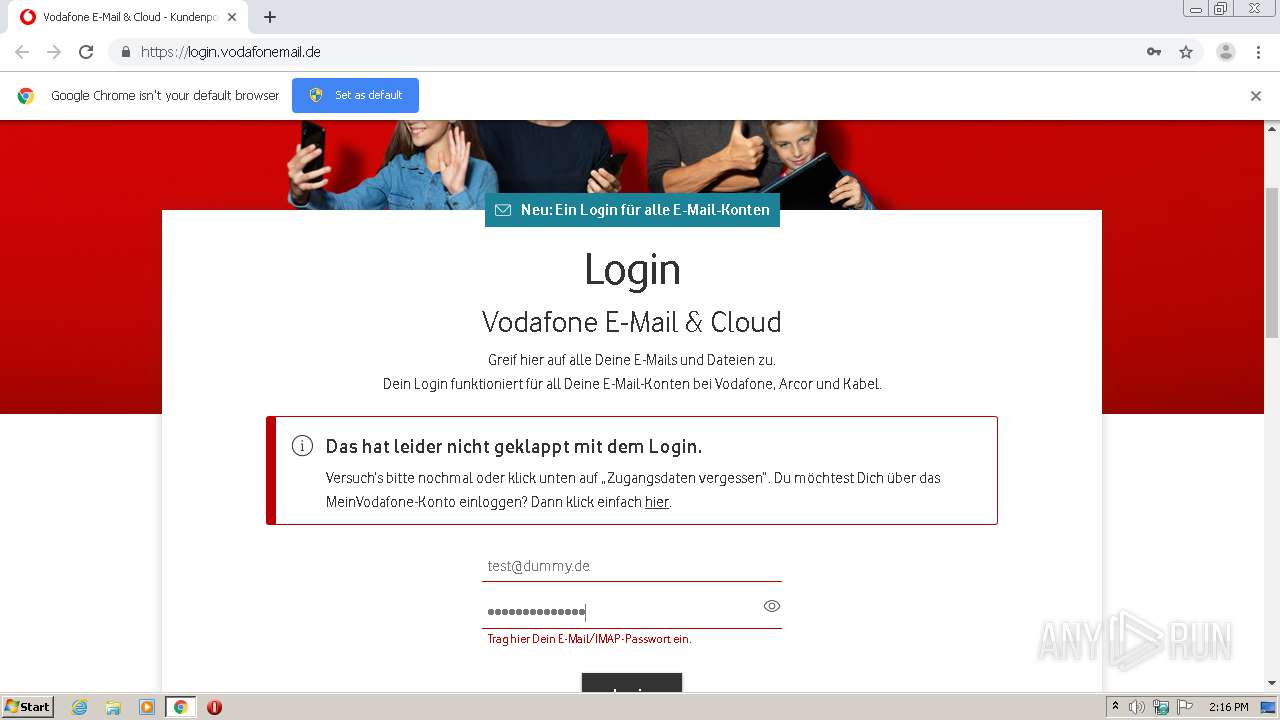Image resolution: width=1280 pixels, height=720 pixels.
Task: Bookmark this page with the star icon
Action: [1186, 52]
